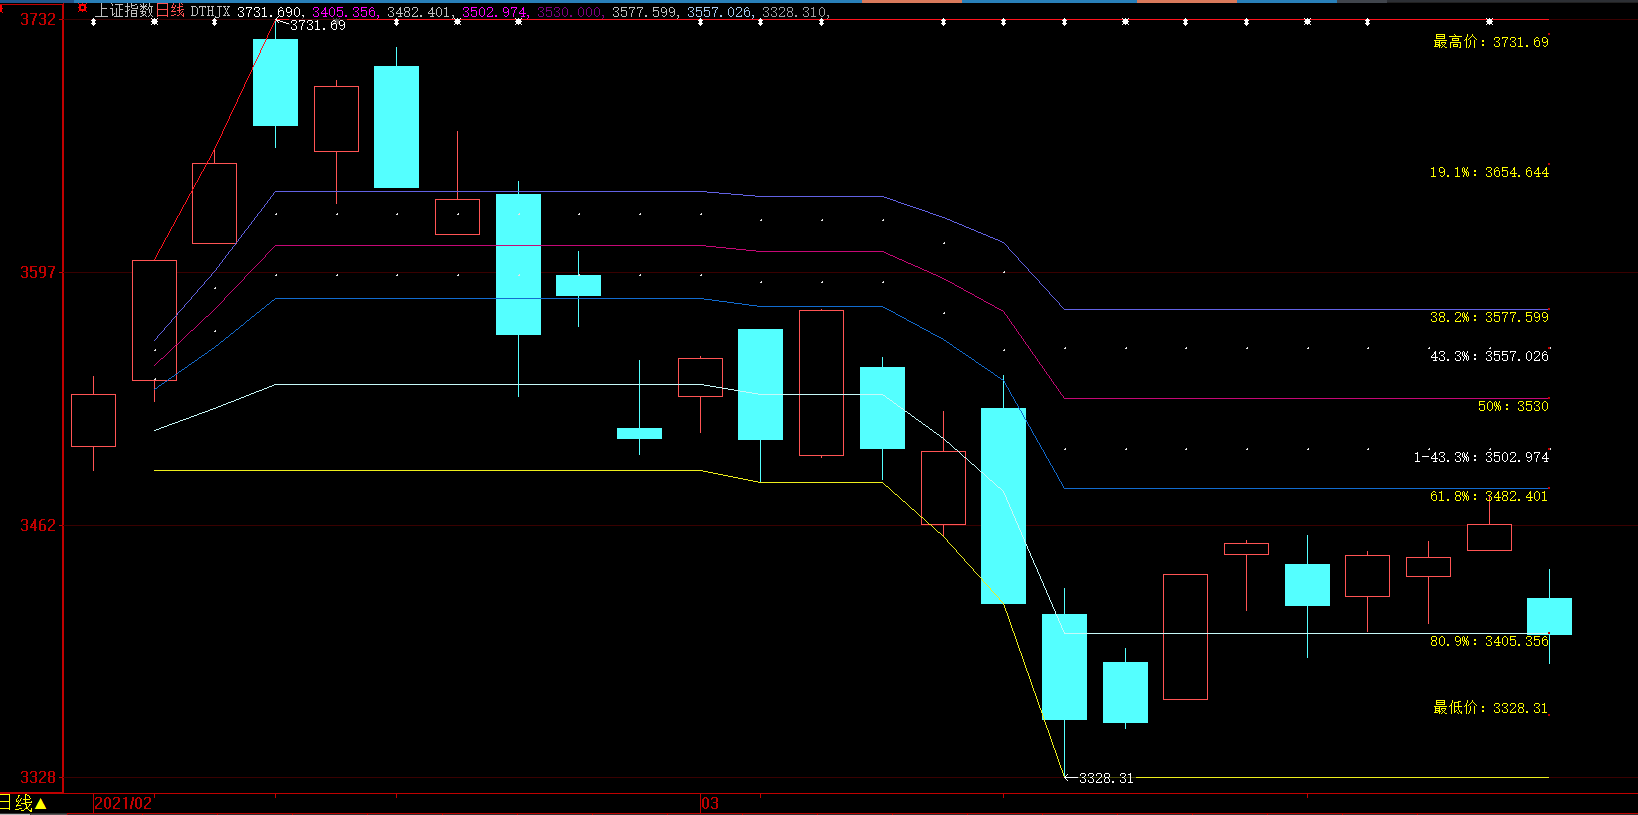
Task: Click the 3557.026 header value
Action: tap(719, 12)
